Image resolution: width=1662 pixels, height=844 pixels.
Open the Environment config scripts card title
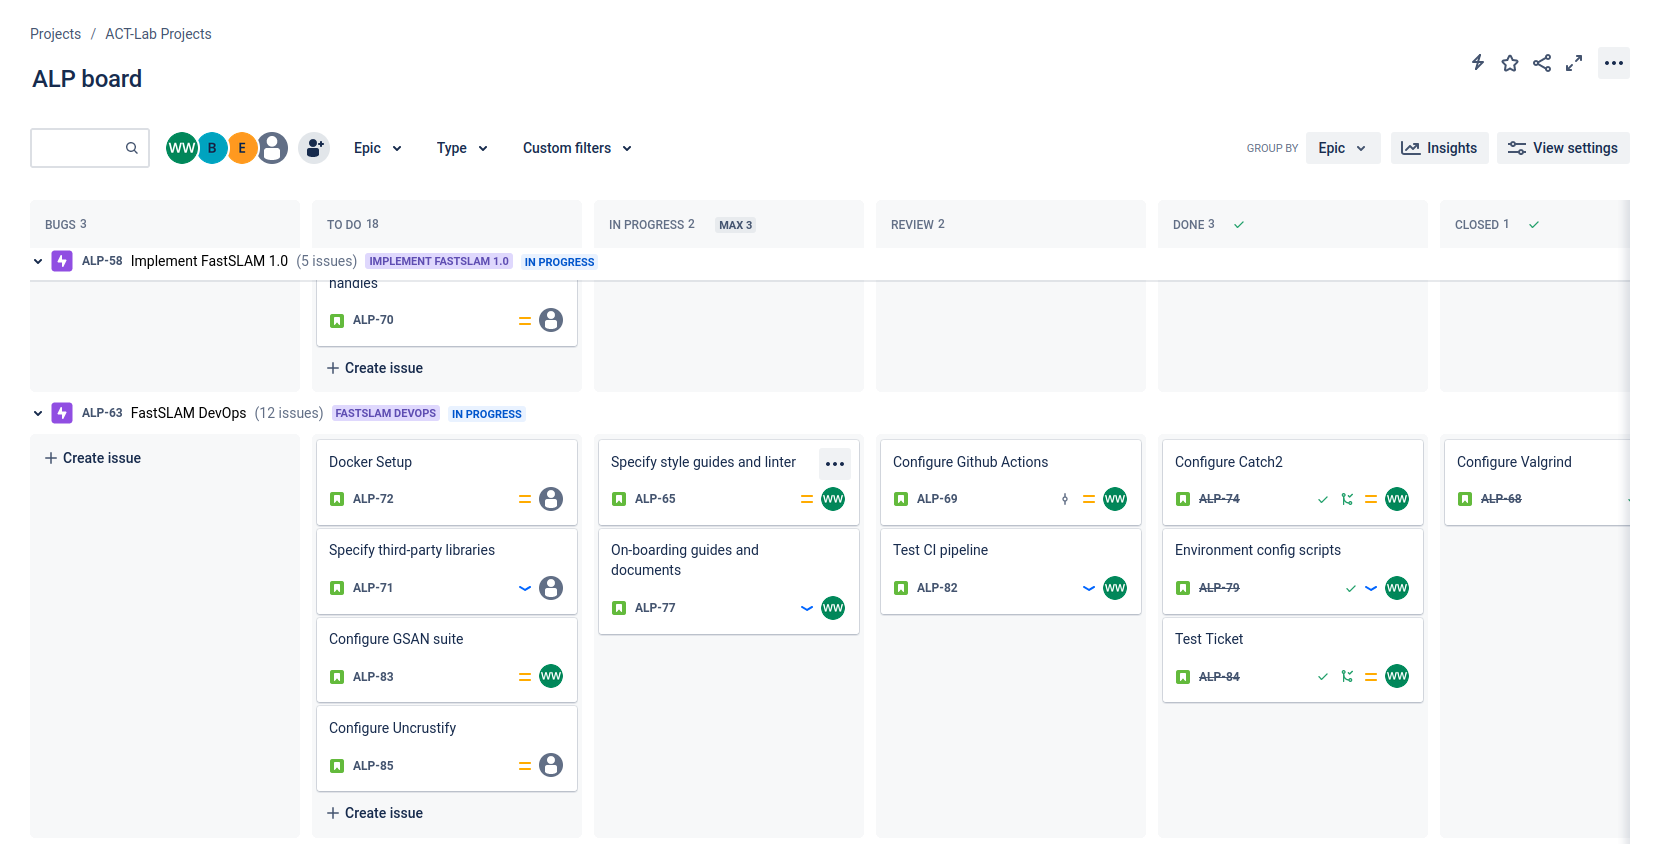point(1258,550)
